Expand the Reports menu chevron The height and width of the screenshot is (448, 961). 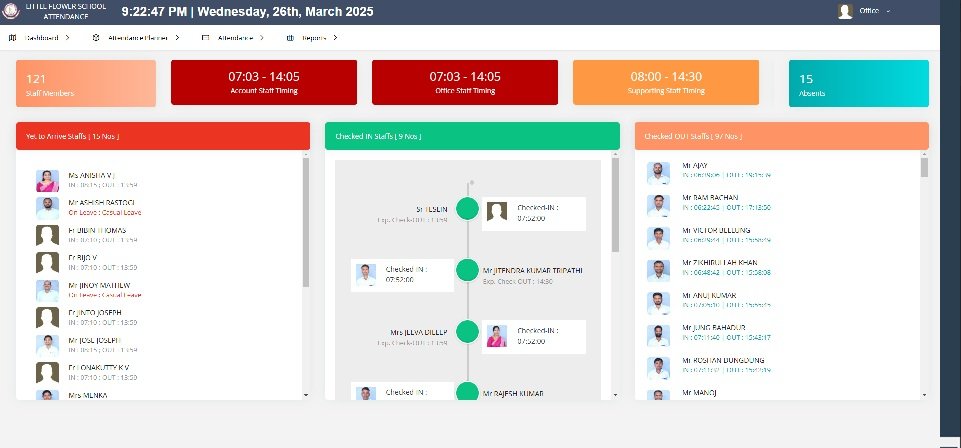[335, 38]
